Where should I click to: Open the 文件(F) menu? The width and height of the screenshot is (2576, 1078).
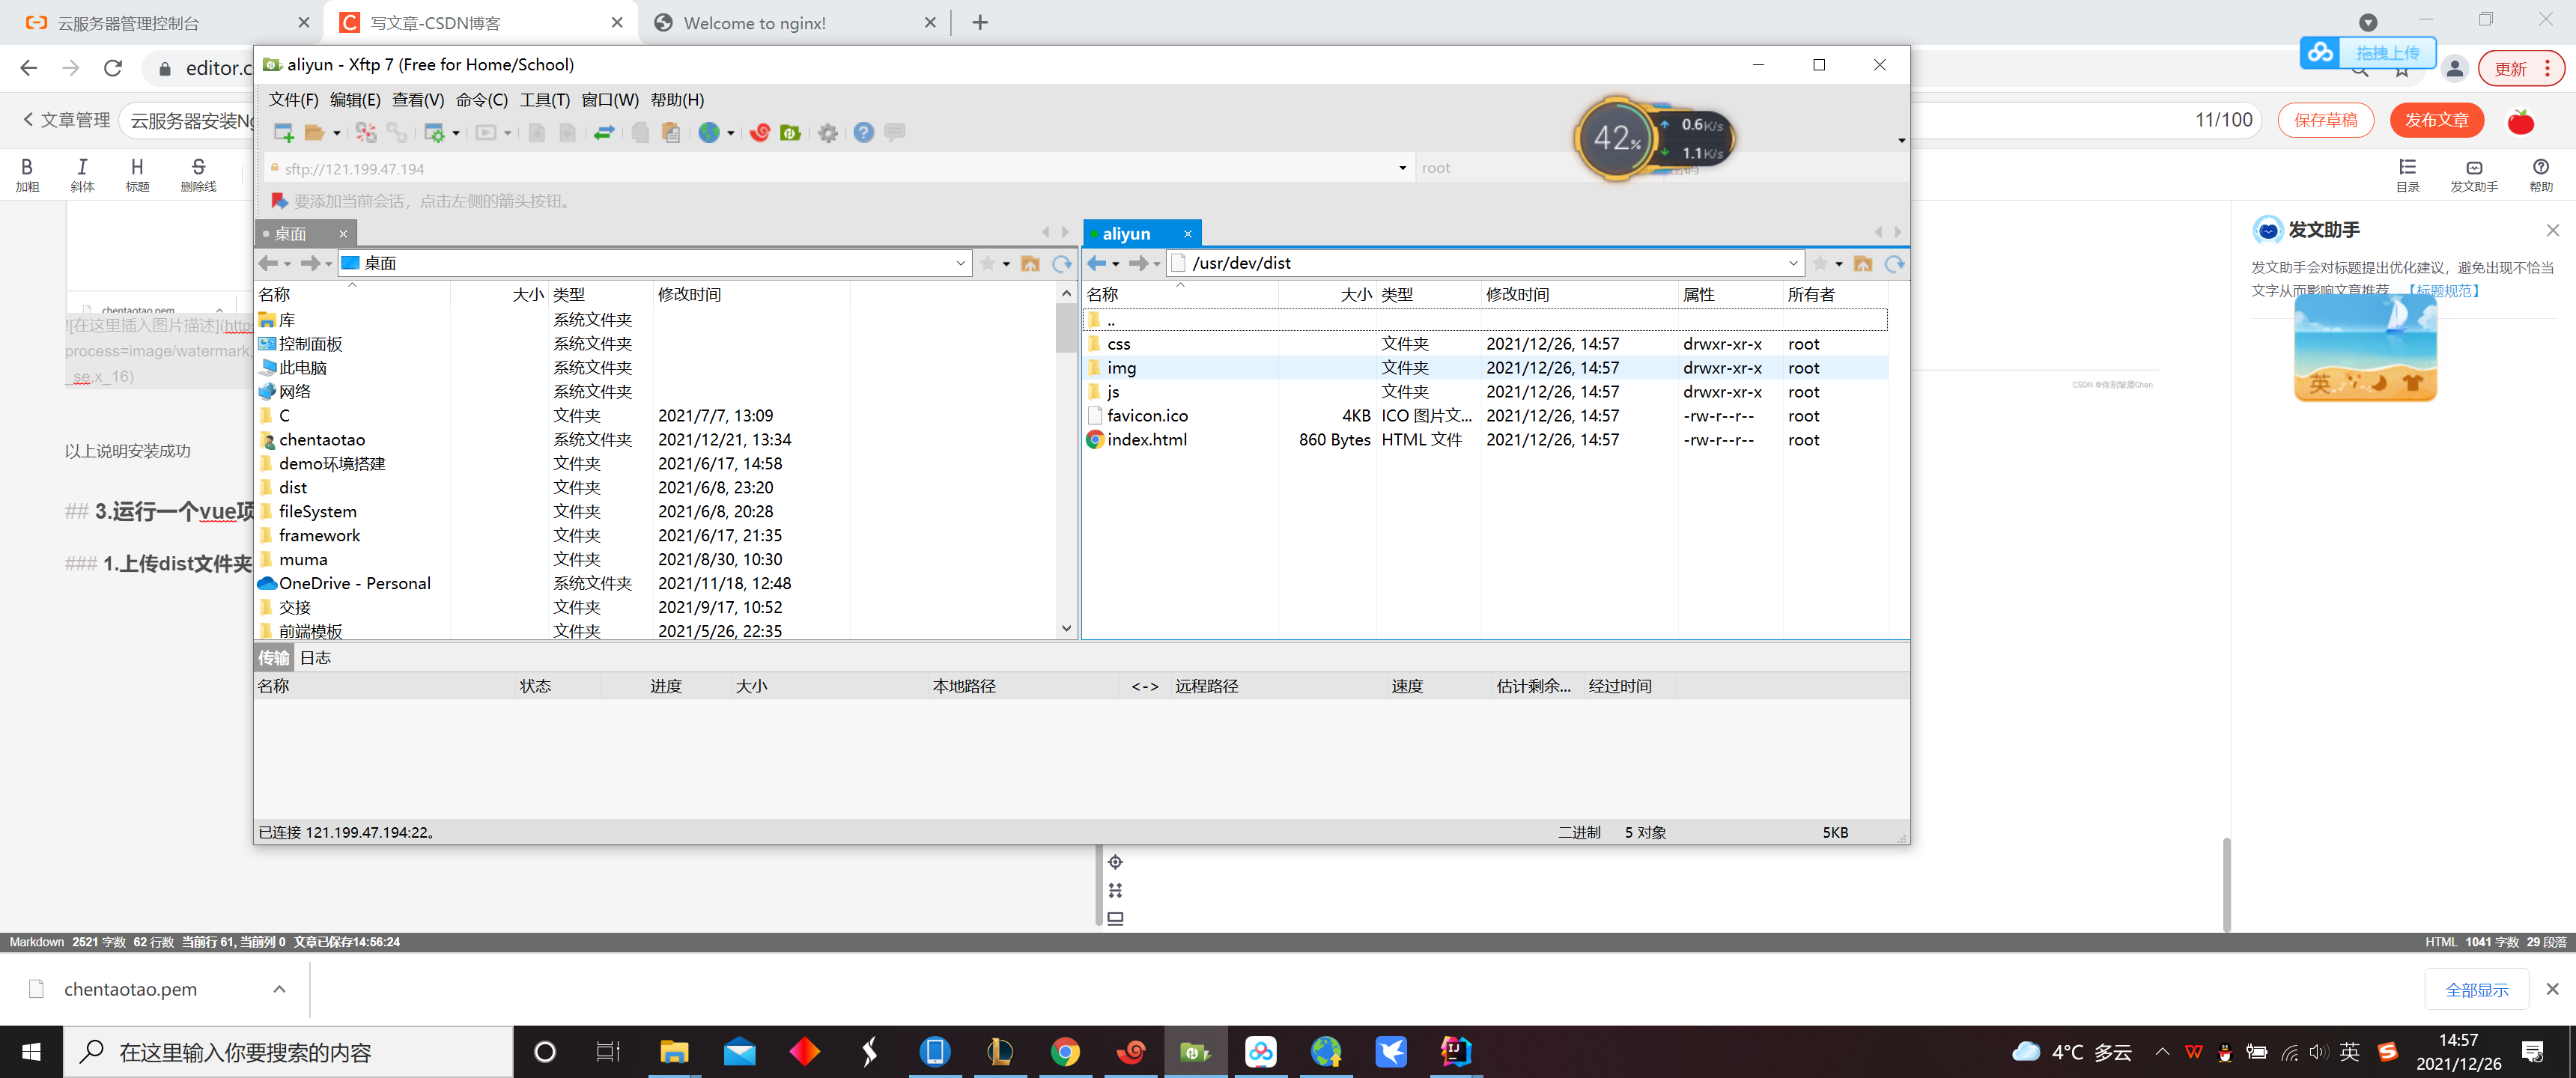[x=293, y=100]
